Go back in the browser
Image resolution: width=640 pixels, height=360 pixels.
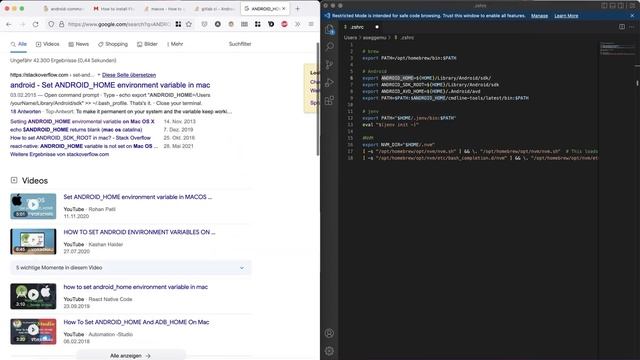pos(9,24)
